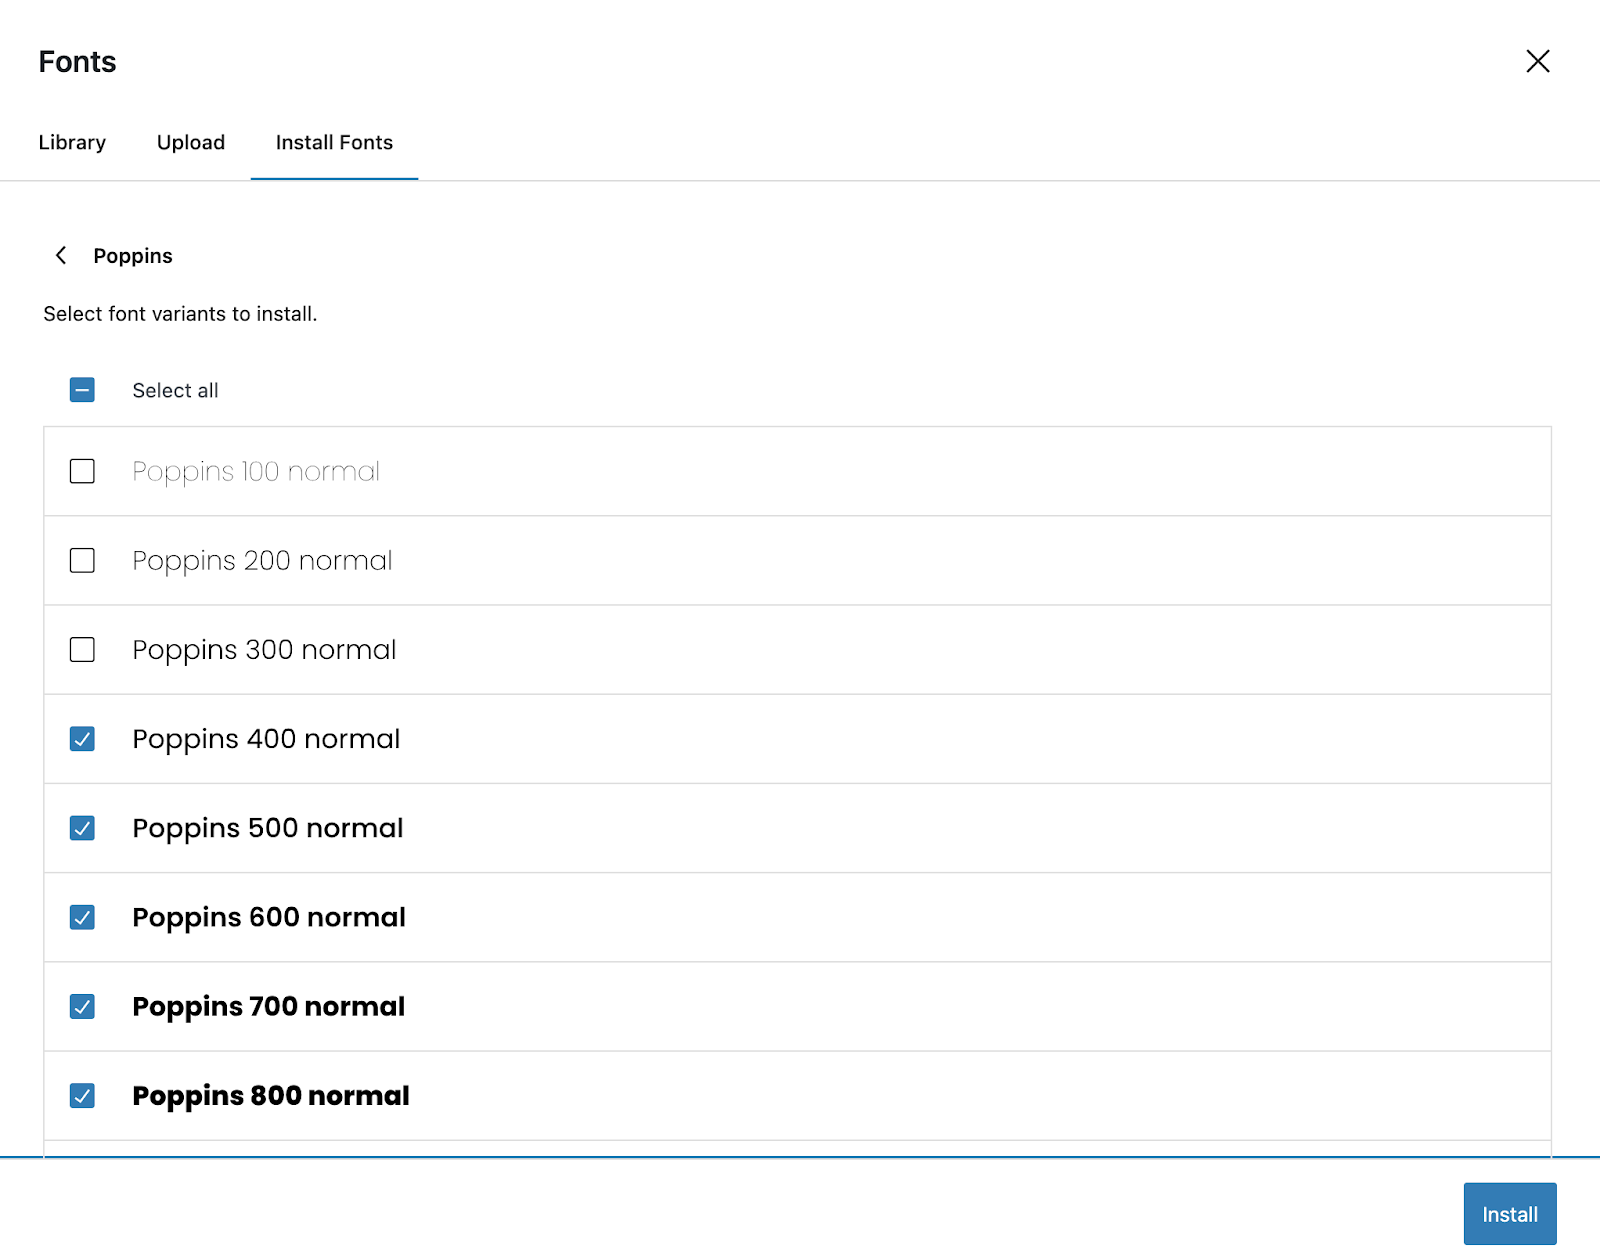
Task: Check Poppins 300 normal variant
Action: (82, 650)
